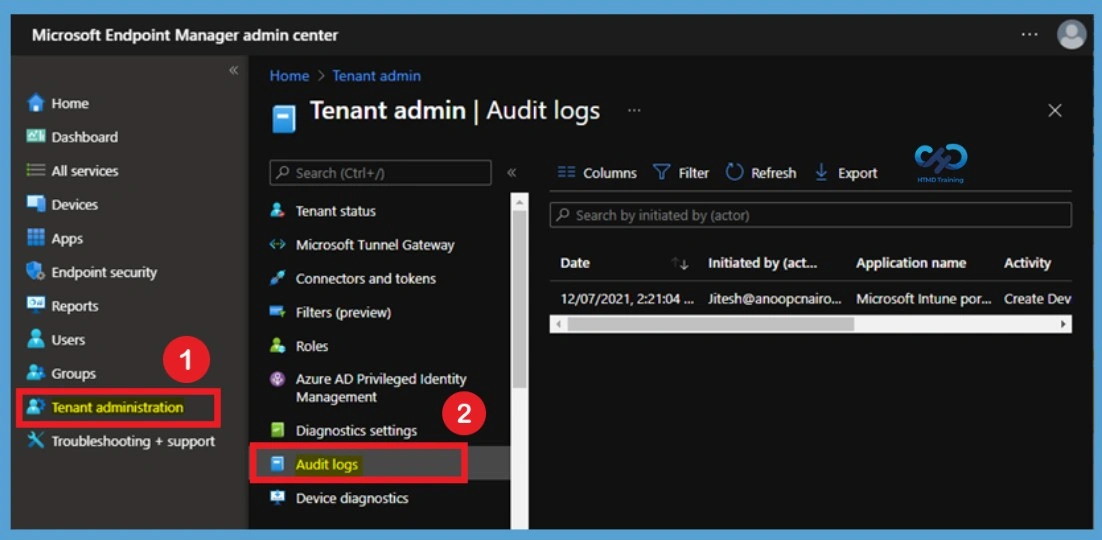Click the Application name column header
The height and width of the screenshot is (540, 1102).
point(911,263)
